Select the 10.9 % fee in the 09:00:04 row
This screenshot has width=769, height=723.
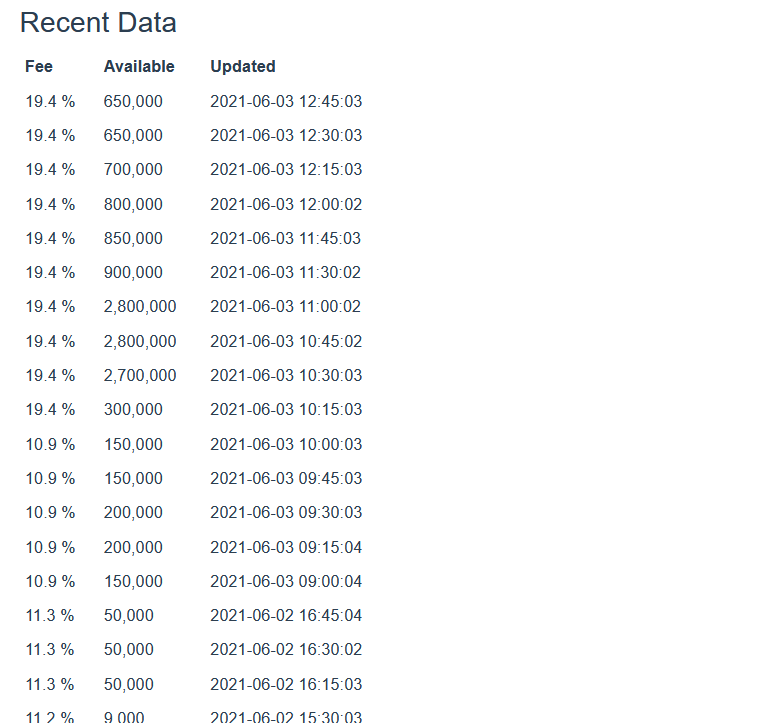(50, 581)
